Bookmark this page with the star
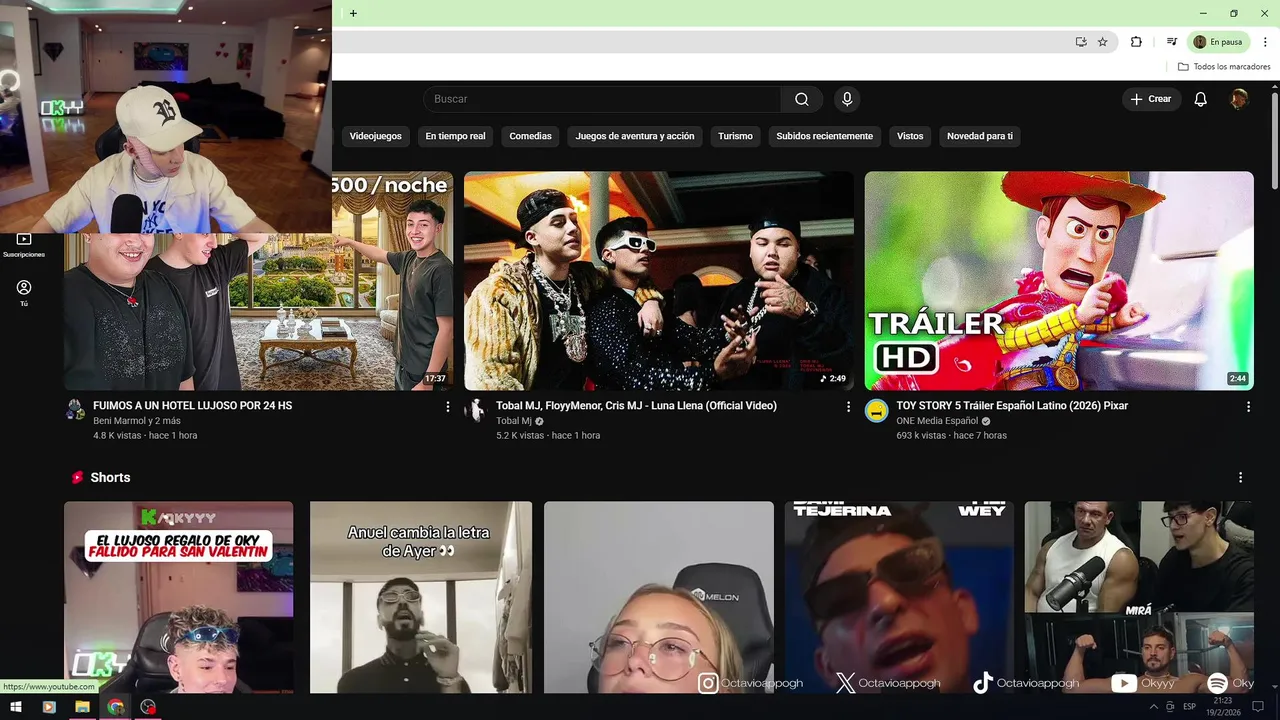This screenshot has height=720, width=1280. point(1103,42)
